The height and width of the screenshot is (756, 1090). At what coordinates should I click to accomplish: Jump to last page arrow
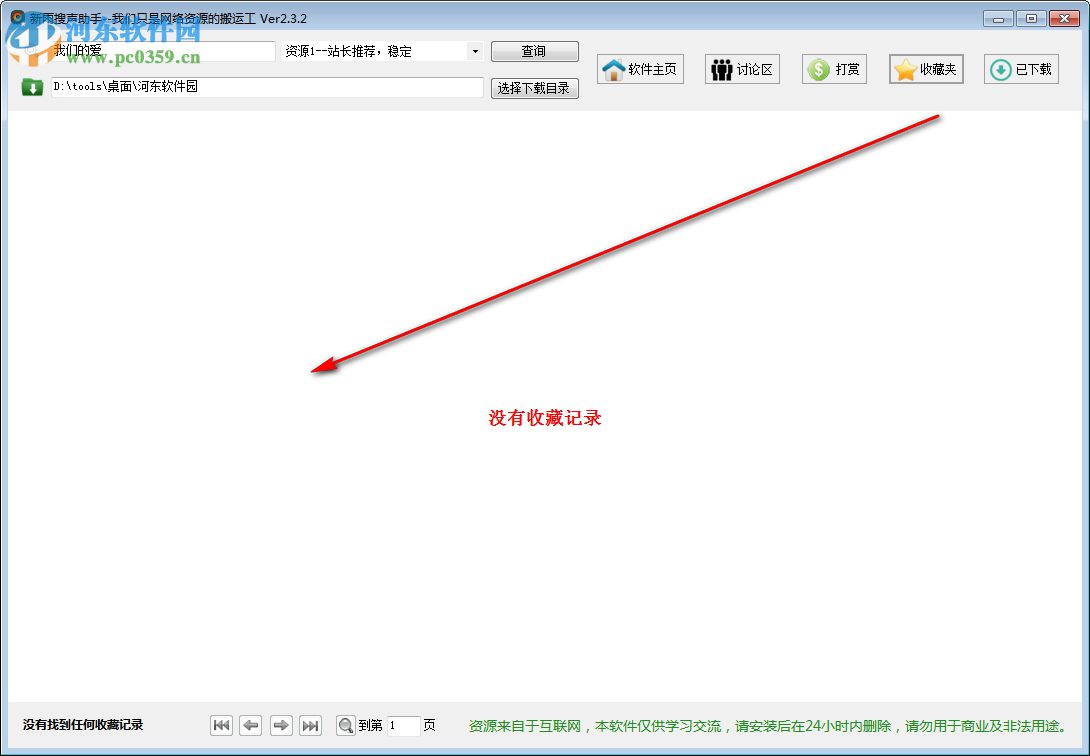310,725
